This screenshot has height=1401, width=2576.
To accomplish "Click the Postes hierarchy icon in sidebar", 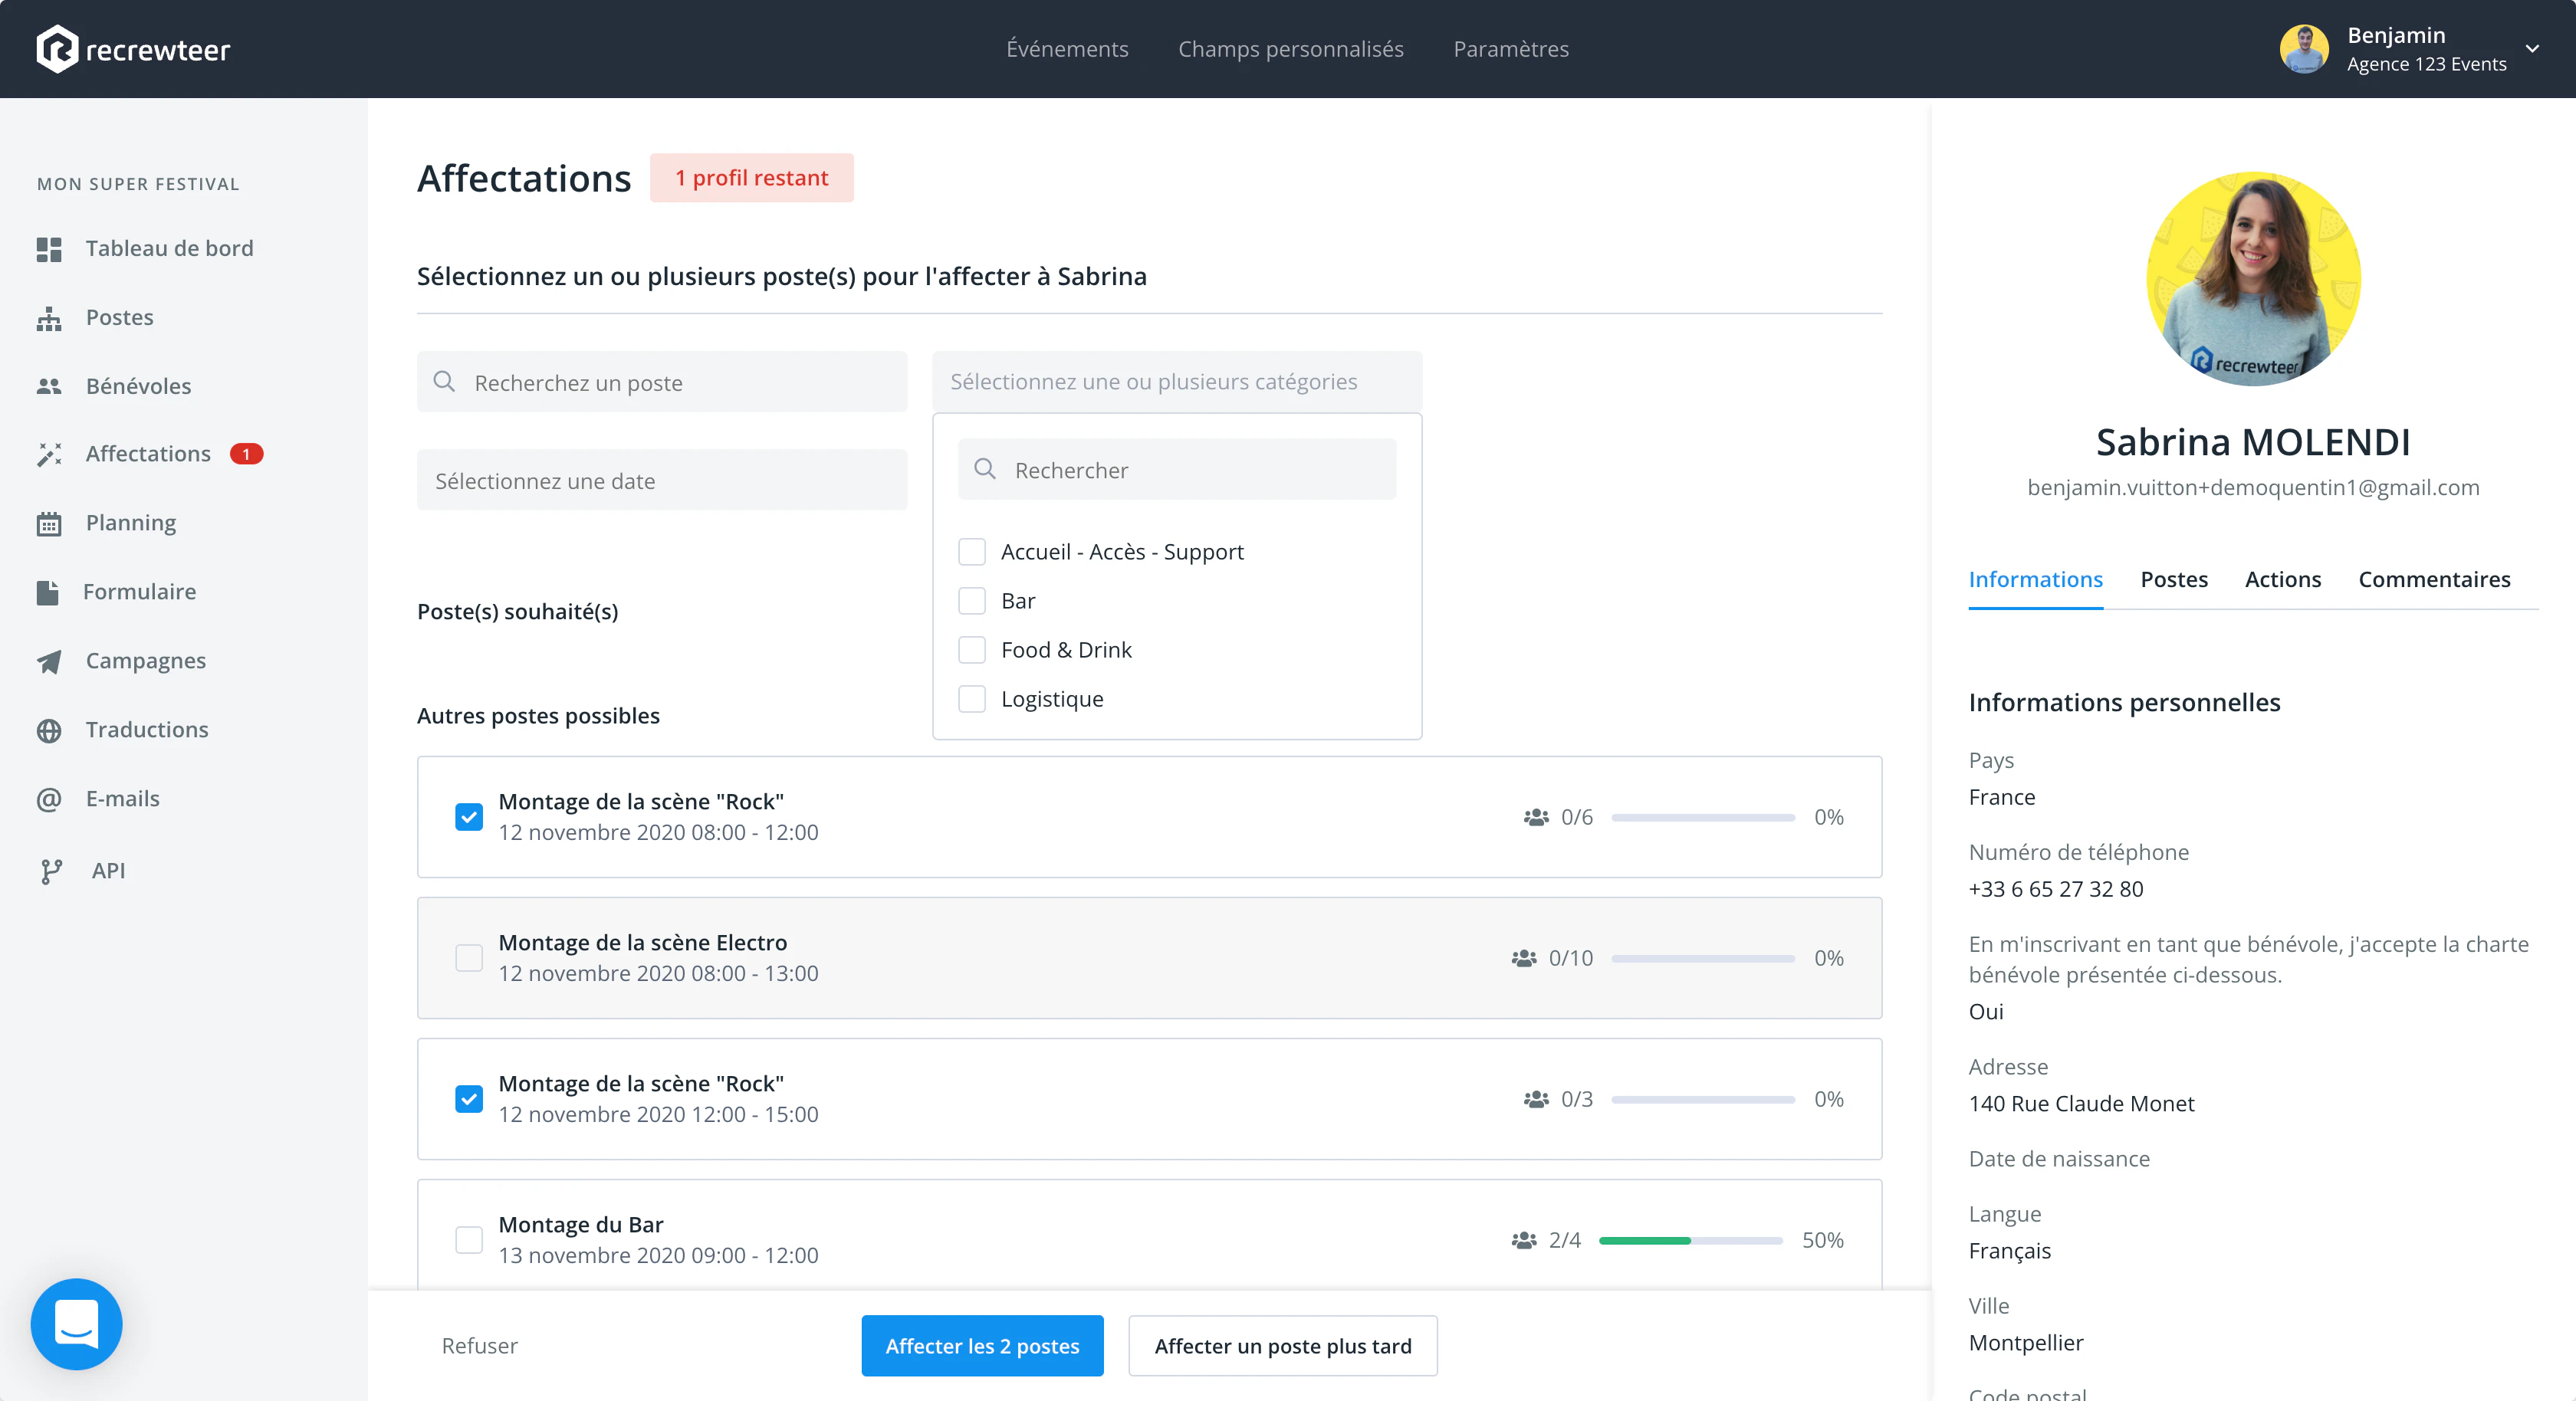I will pos(49,318).
